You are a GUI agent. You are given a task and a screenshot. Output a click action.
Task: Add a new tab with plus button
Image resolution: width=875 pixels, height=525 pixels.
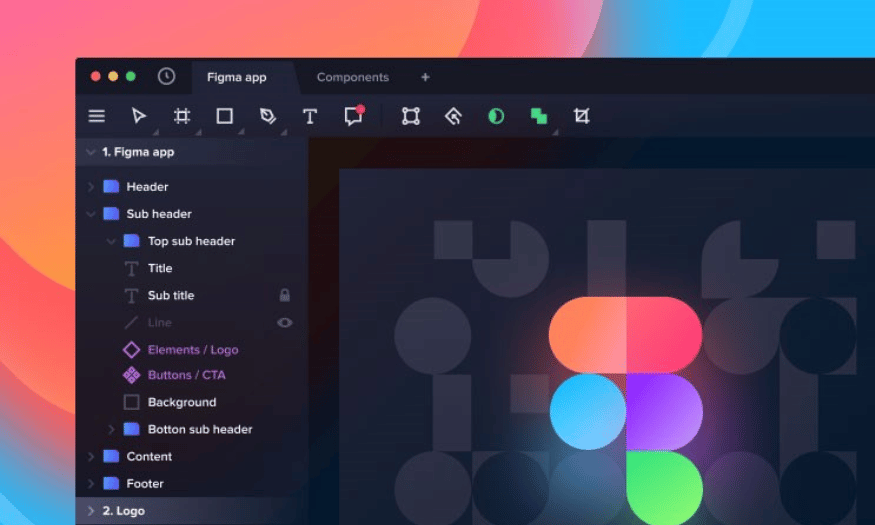coord(425,77)
